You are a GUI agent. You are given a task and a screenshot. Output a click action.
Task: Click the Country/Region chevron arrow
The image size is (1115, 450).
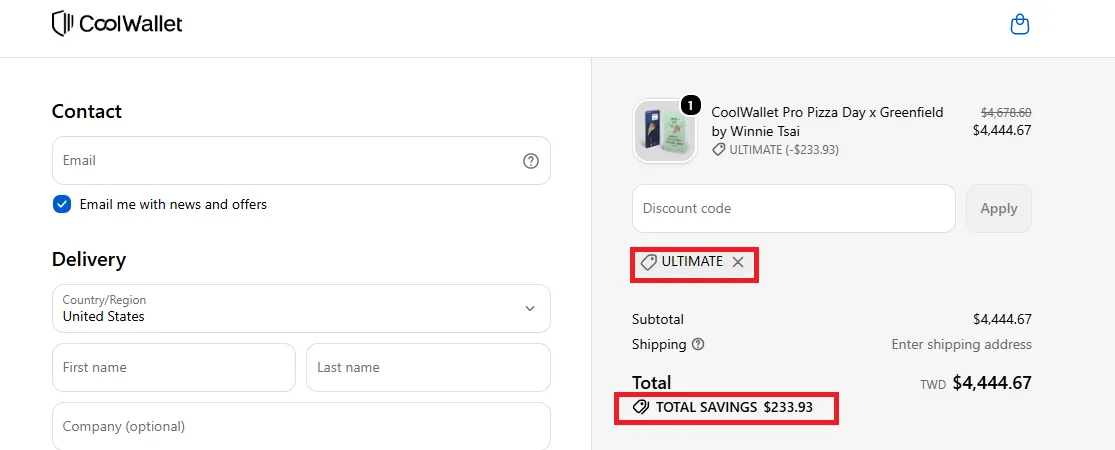point(530,309)
